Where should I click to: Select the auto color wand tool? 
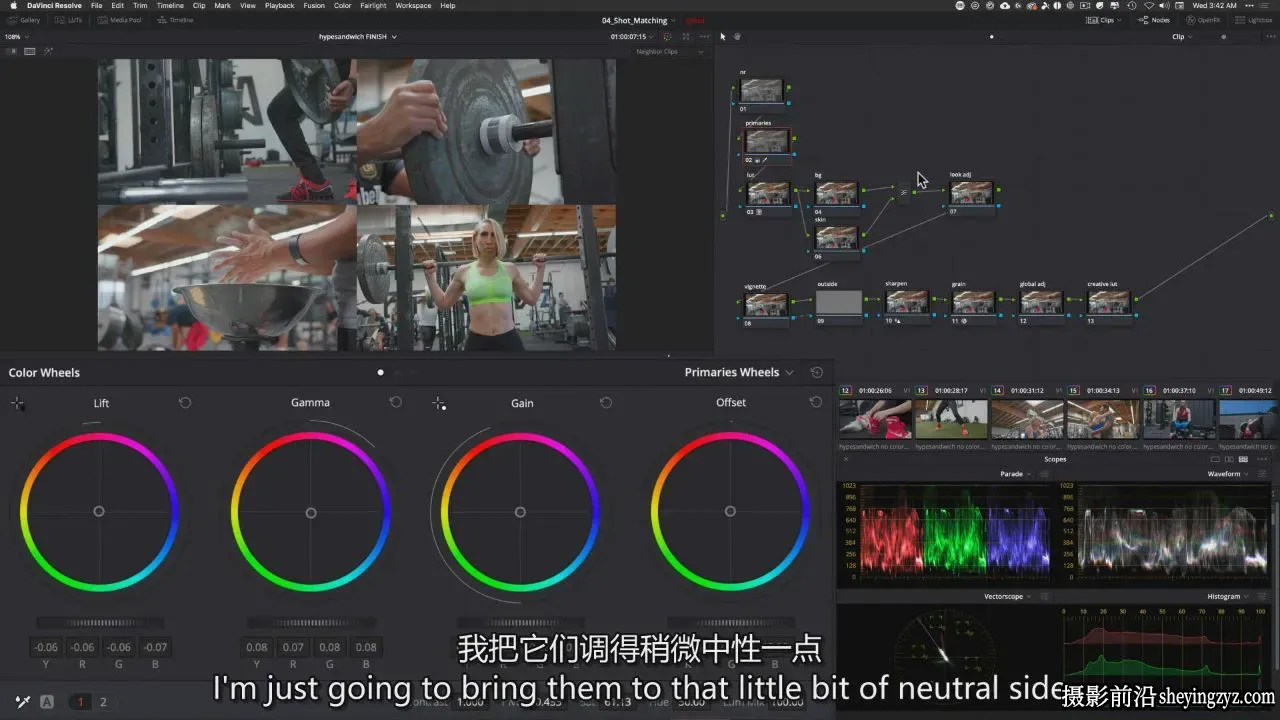(x=22, y=702)
